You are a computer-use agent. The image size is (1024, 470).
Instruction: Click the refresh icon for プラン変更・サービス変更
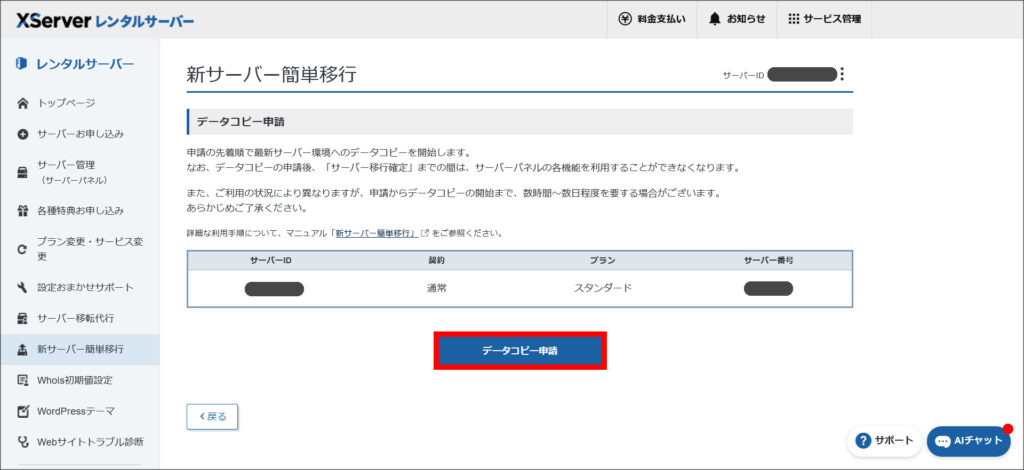click(x=23, y=249)
